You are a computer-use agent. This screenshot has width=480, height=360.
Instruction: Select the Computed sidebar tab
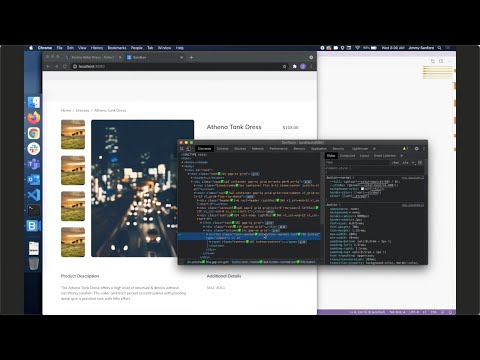pyautogui.click(x=347, y=156)
